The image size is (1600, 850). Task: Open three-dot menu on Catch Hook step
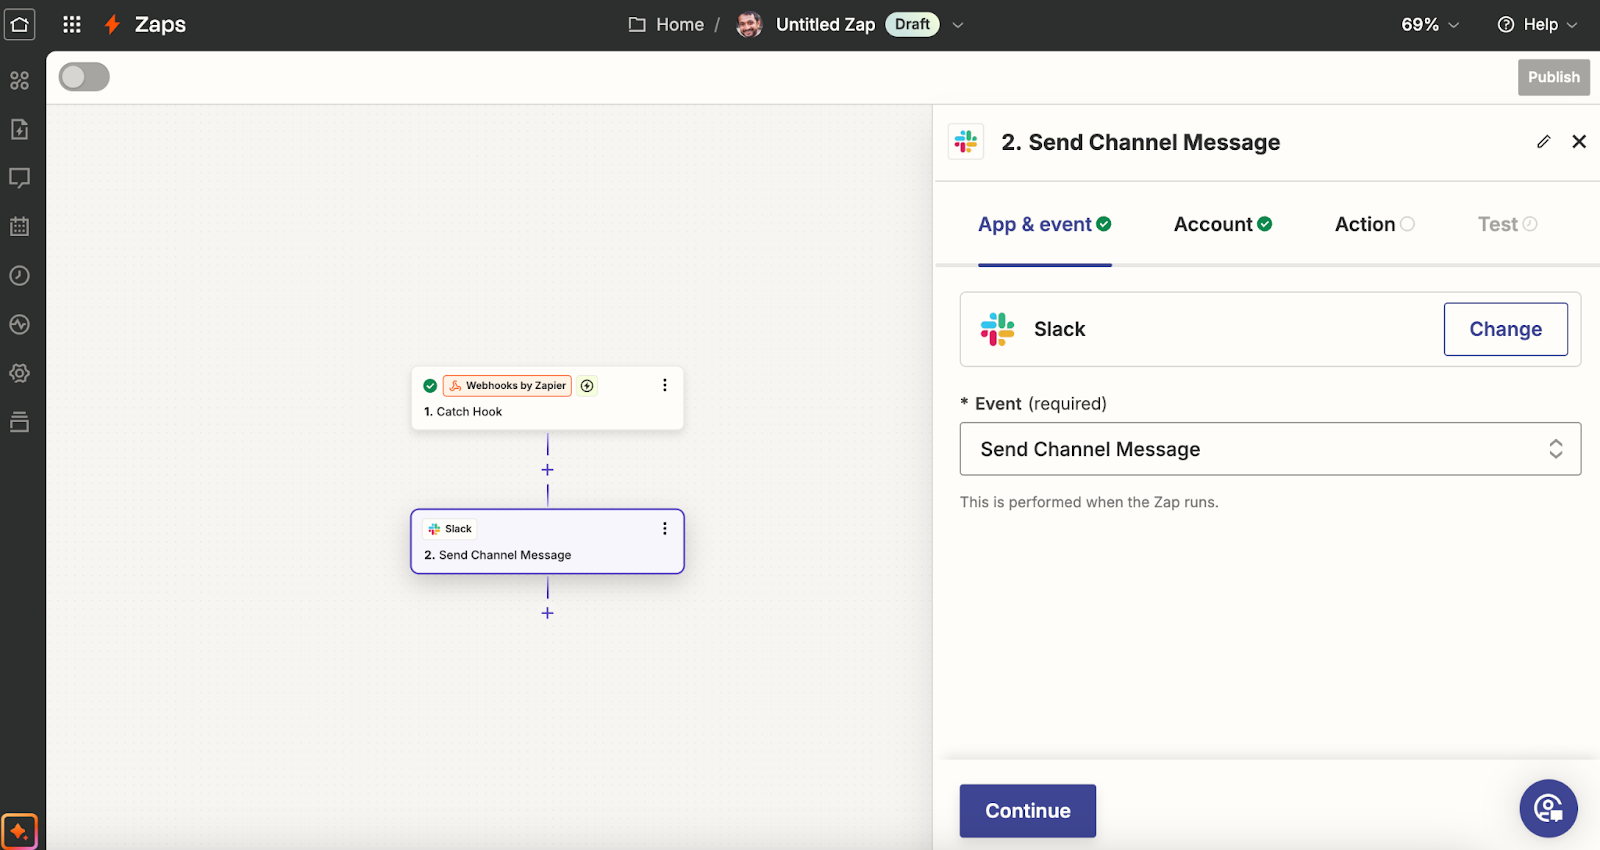665,385
